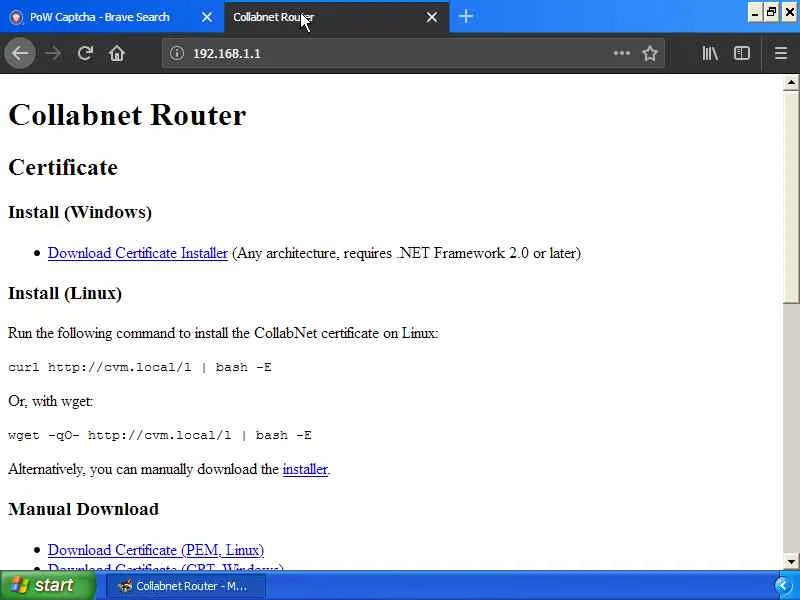The width and height of the screenshot is (800, 600).
Task: Follow the installer link for manual download
Action: coord(305,469)
